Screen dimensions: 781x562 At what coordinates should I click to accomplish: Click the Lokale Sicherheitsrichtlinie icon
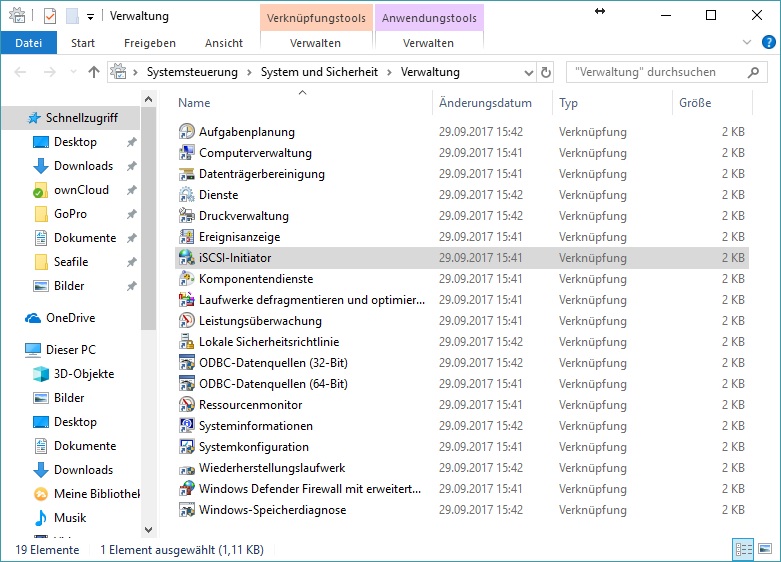point(187,342)
